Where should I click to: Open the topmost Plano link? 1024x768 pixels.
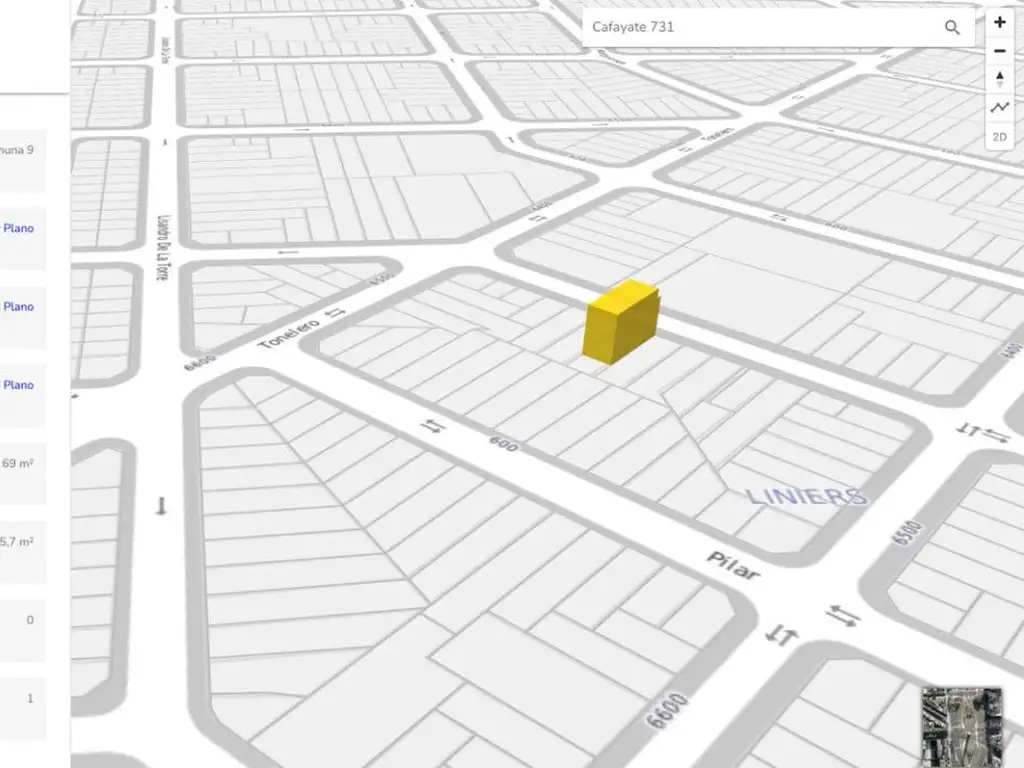click(x=18, y=228)
